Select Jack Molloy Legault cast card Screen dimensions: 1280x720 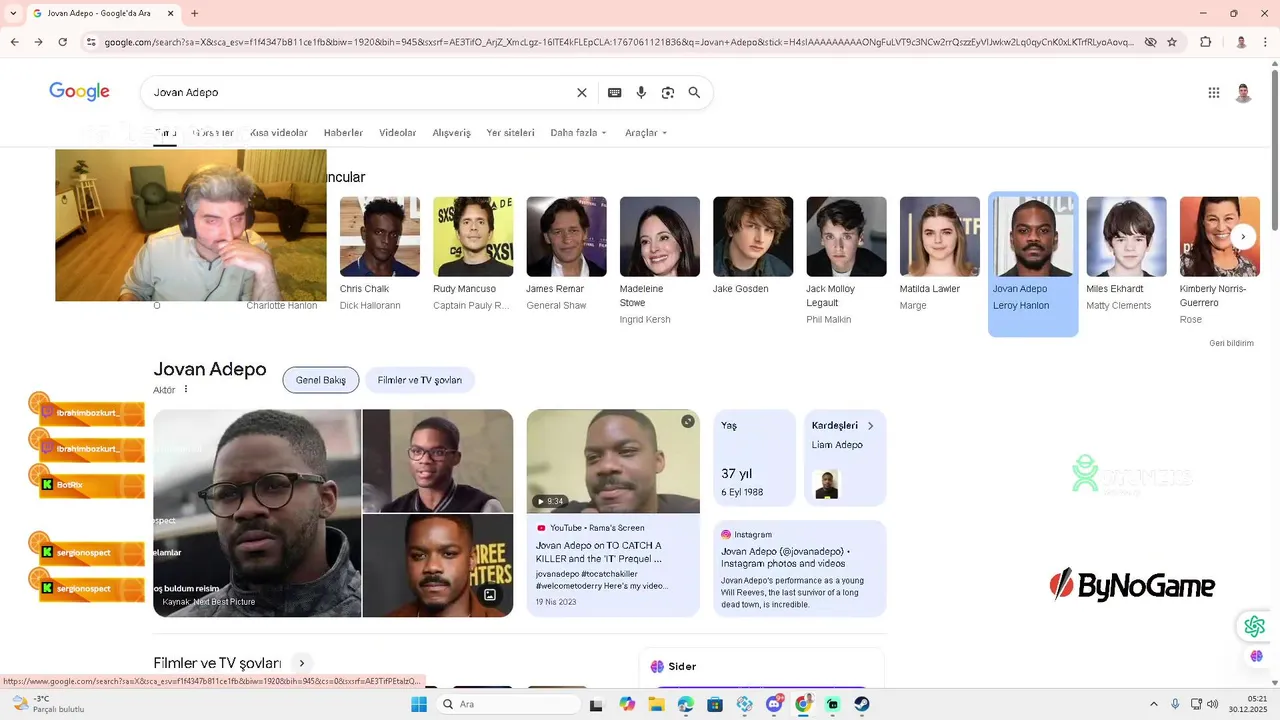[x=846, y=261]
